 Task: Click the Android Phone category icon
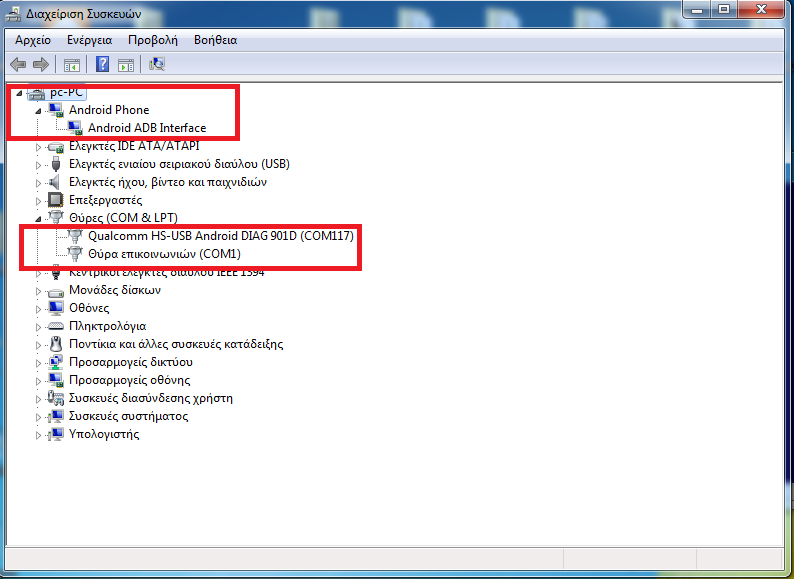pyautogui.click(x=56, y=110)
